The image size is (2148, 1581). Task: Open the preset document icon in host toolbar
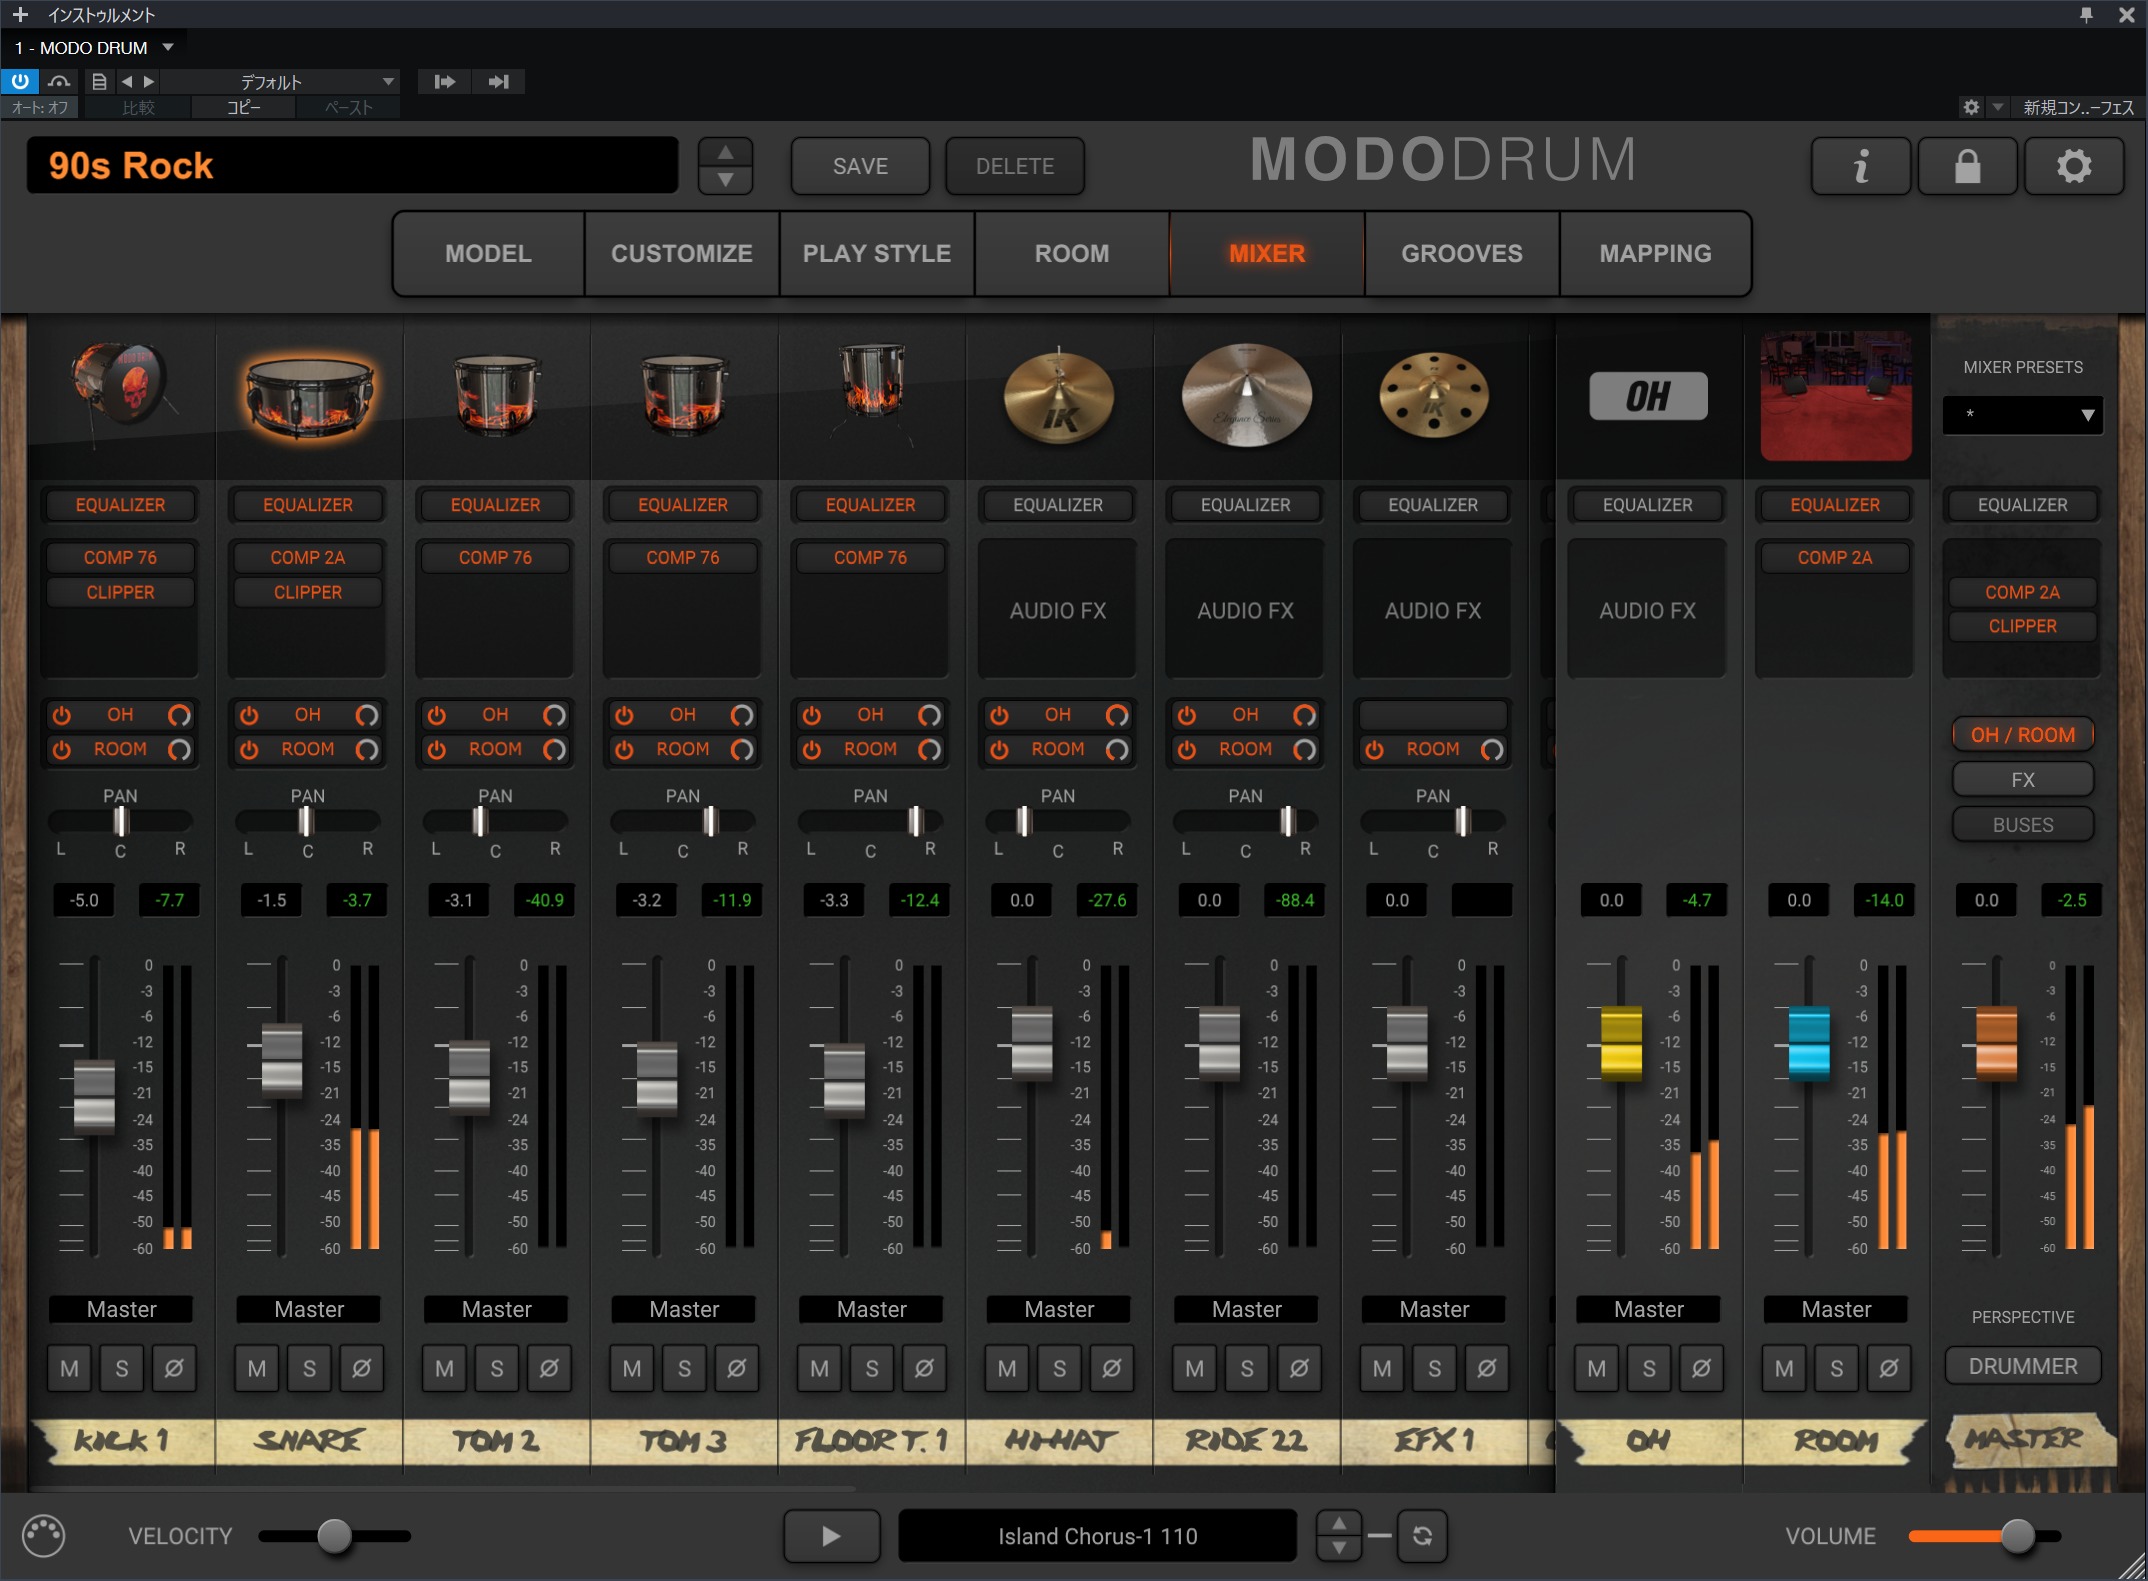[98, 81]
